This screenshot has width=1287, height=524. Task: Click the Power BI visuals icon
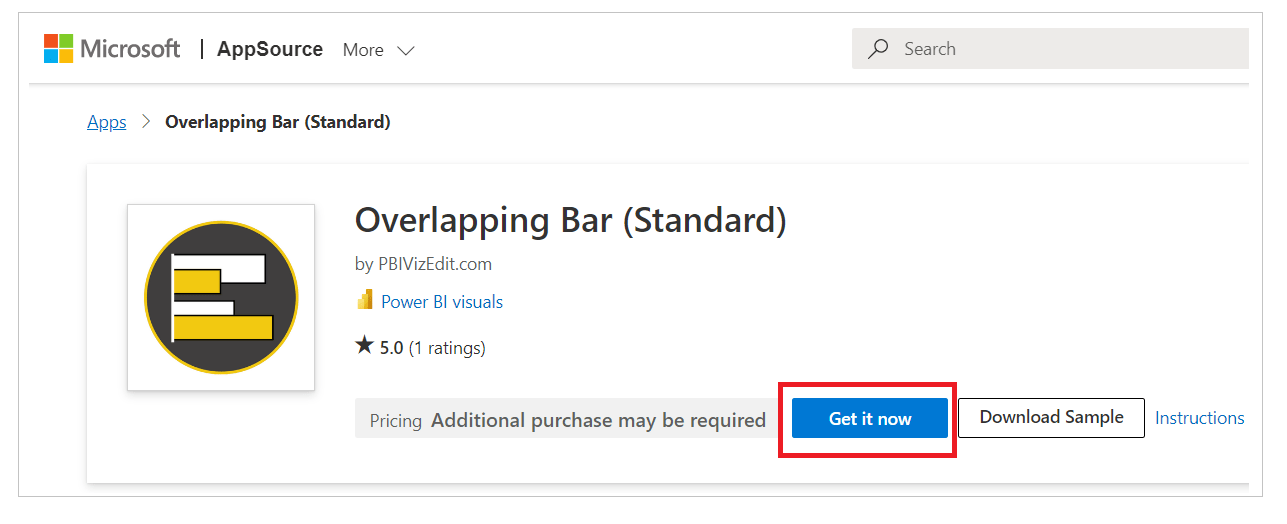click(x=365, y=301)
